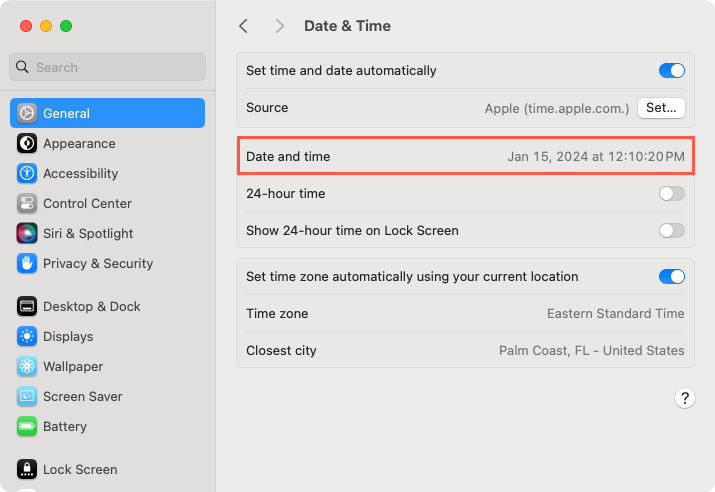Image resolution: width=715 pixels, height=492 pixels.
Task: Click the Set... source button
Action: tap(661, 108)
